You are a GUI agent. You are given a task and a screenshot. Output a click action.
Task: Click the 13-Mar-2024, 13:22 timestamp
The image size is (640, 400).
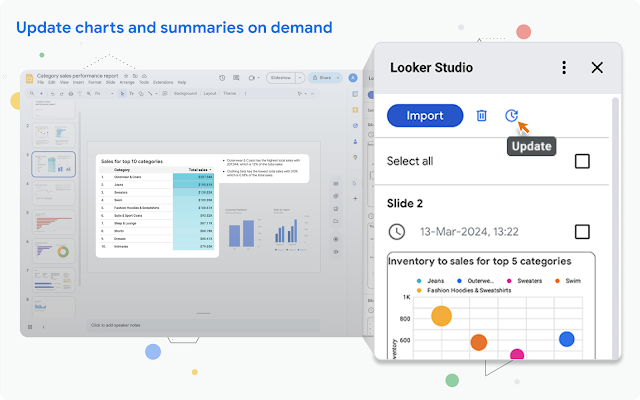pos(469,232)
